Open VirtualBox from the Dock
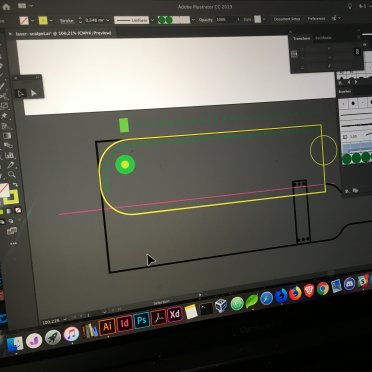Image resolution: width=372 pixels, height=372 pixels. [x=221, y=305]
